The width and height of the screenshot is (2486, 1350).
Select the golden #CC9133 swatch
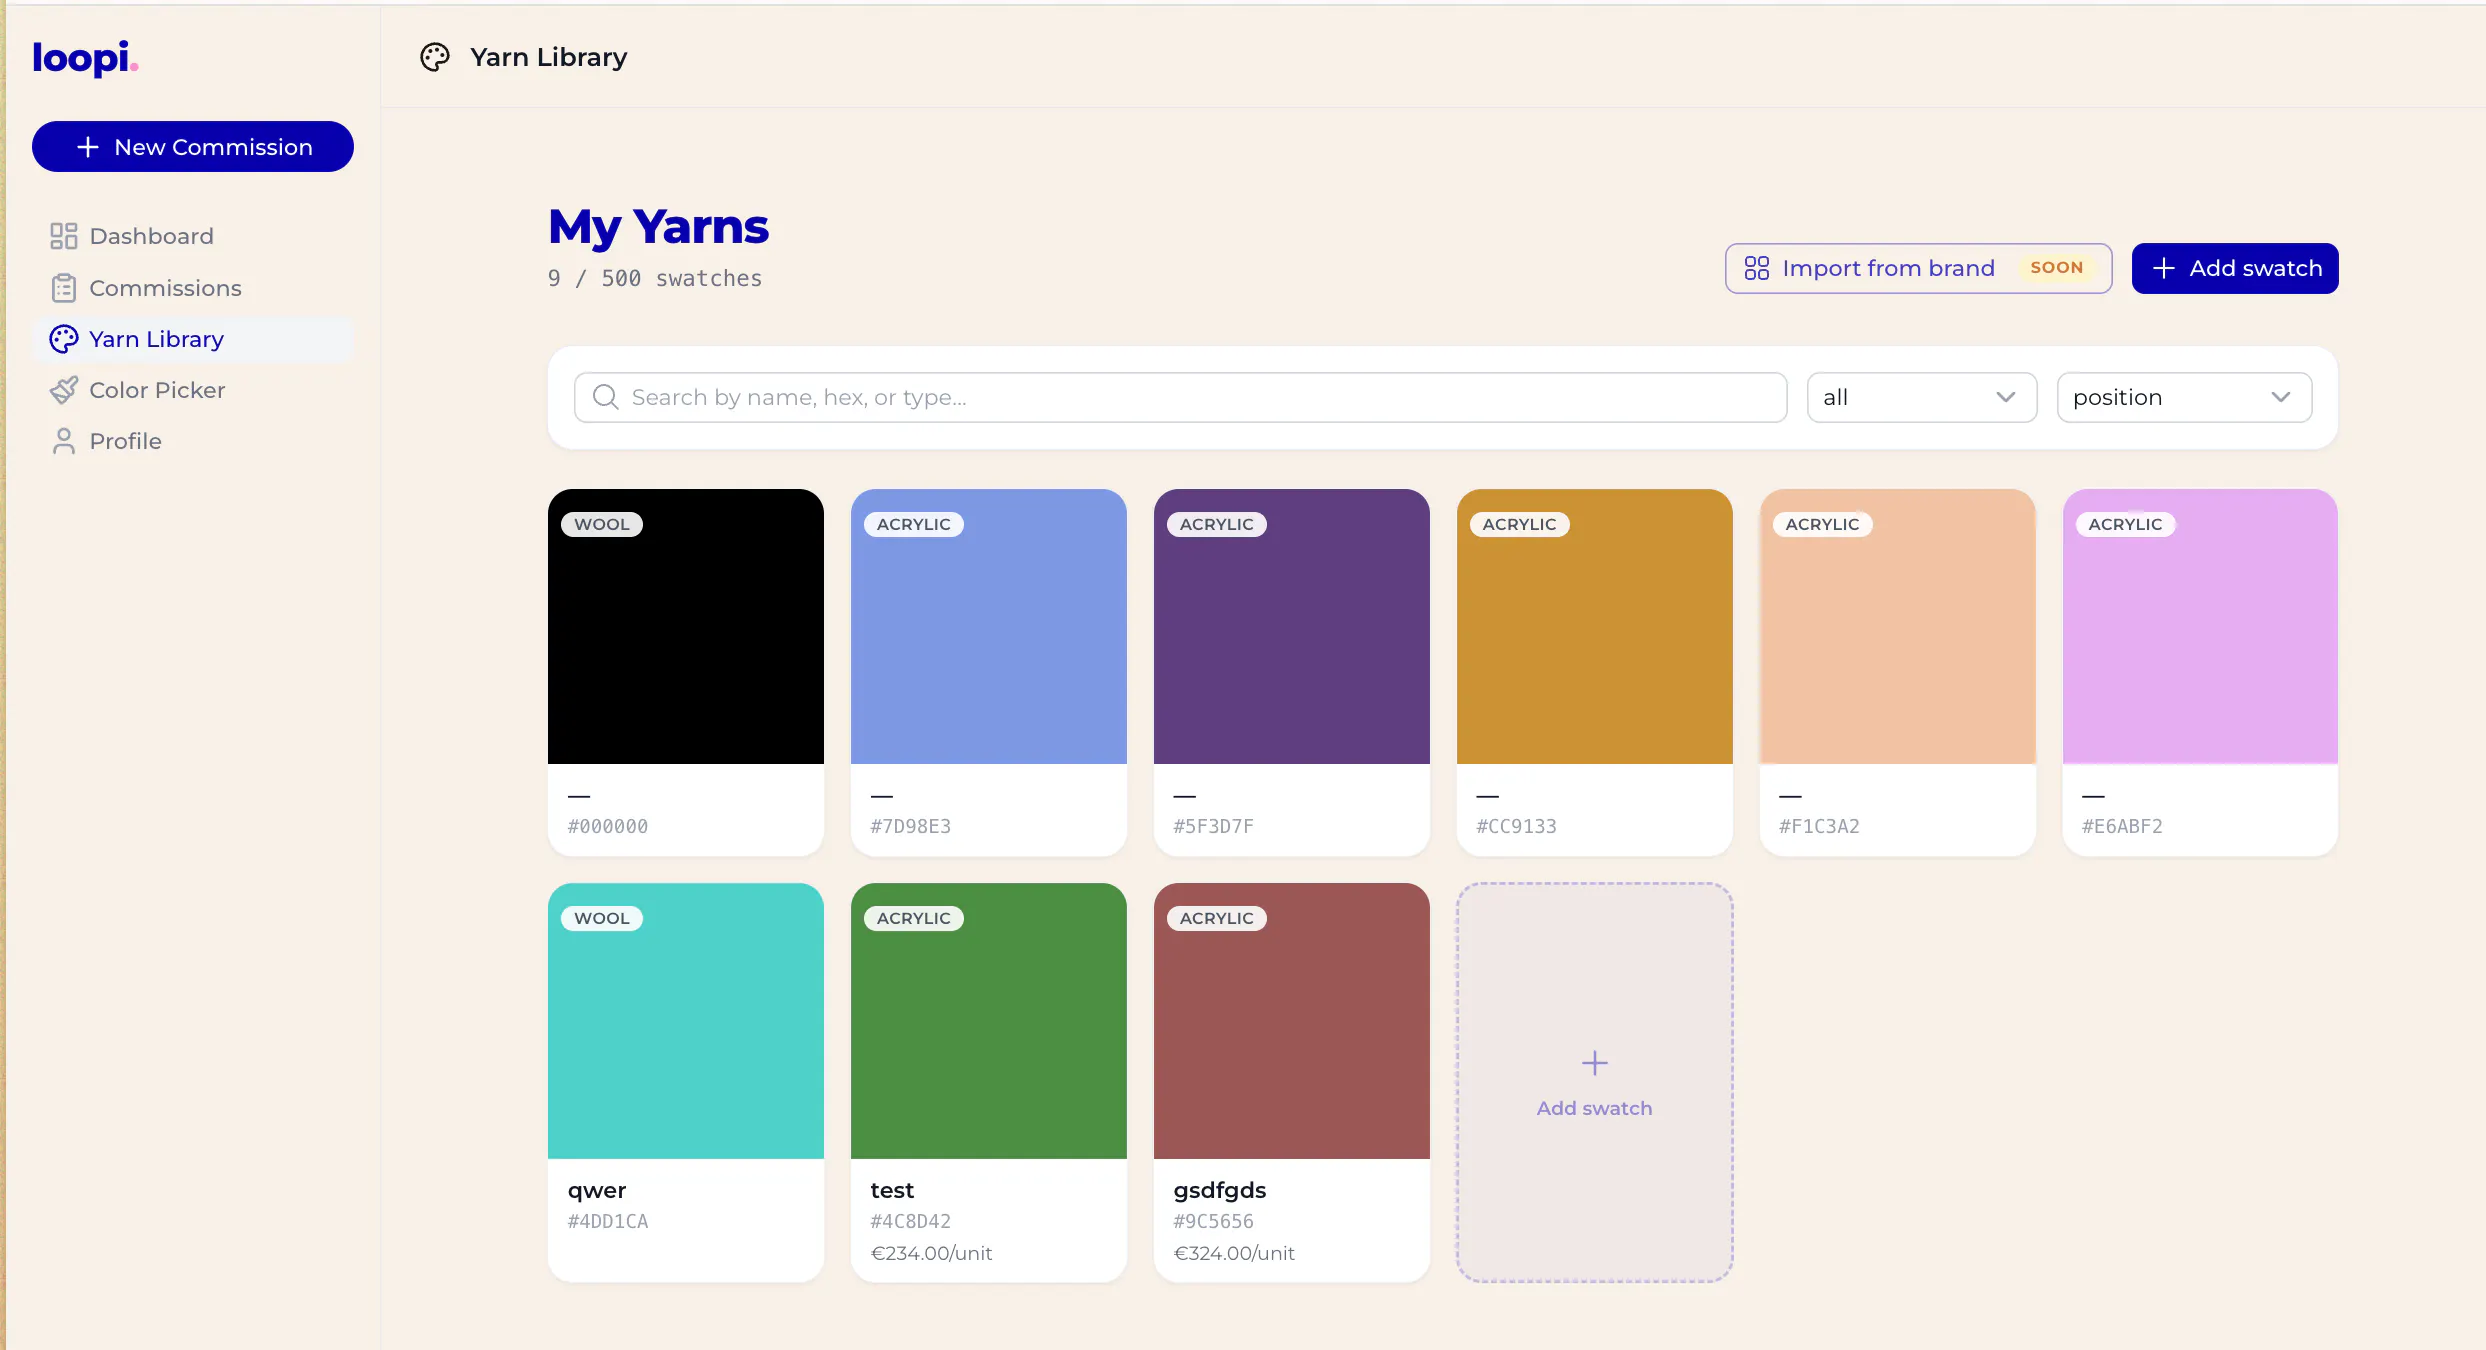coord(1595,672)
